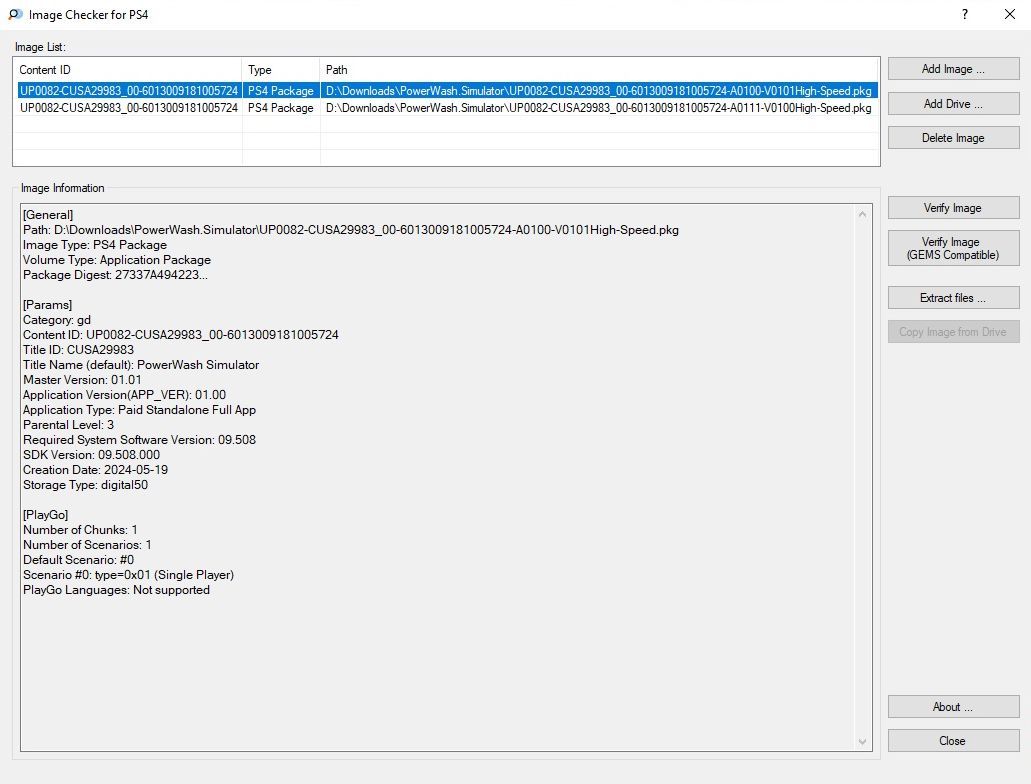Click Content ID cell in second row
The image size is (1031, 784).
click(129, 108)
